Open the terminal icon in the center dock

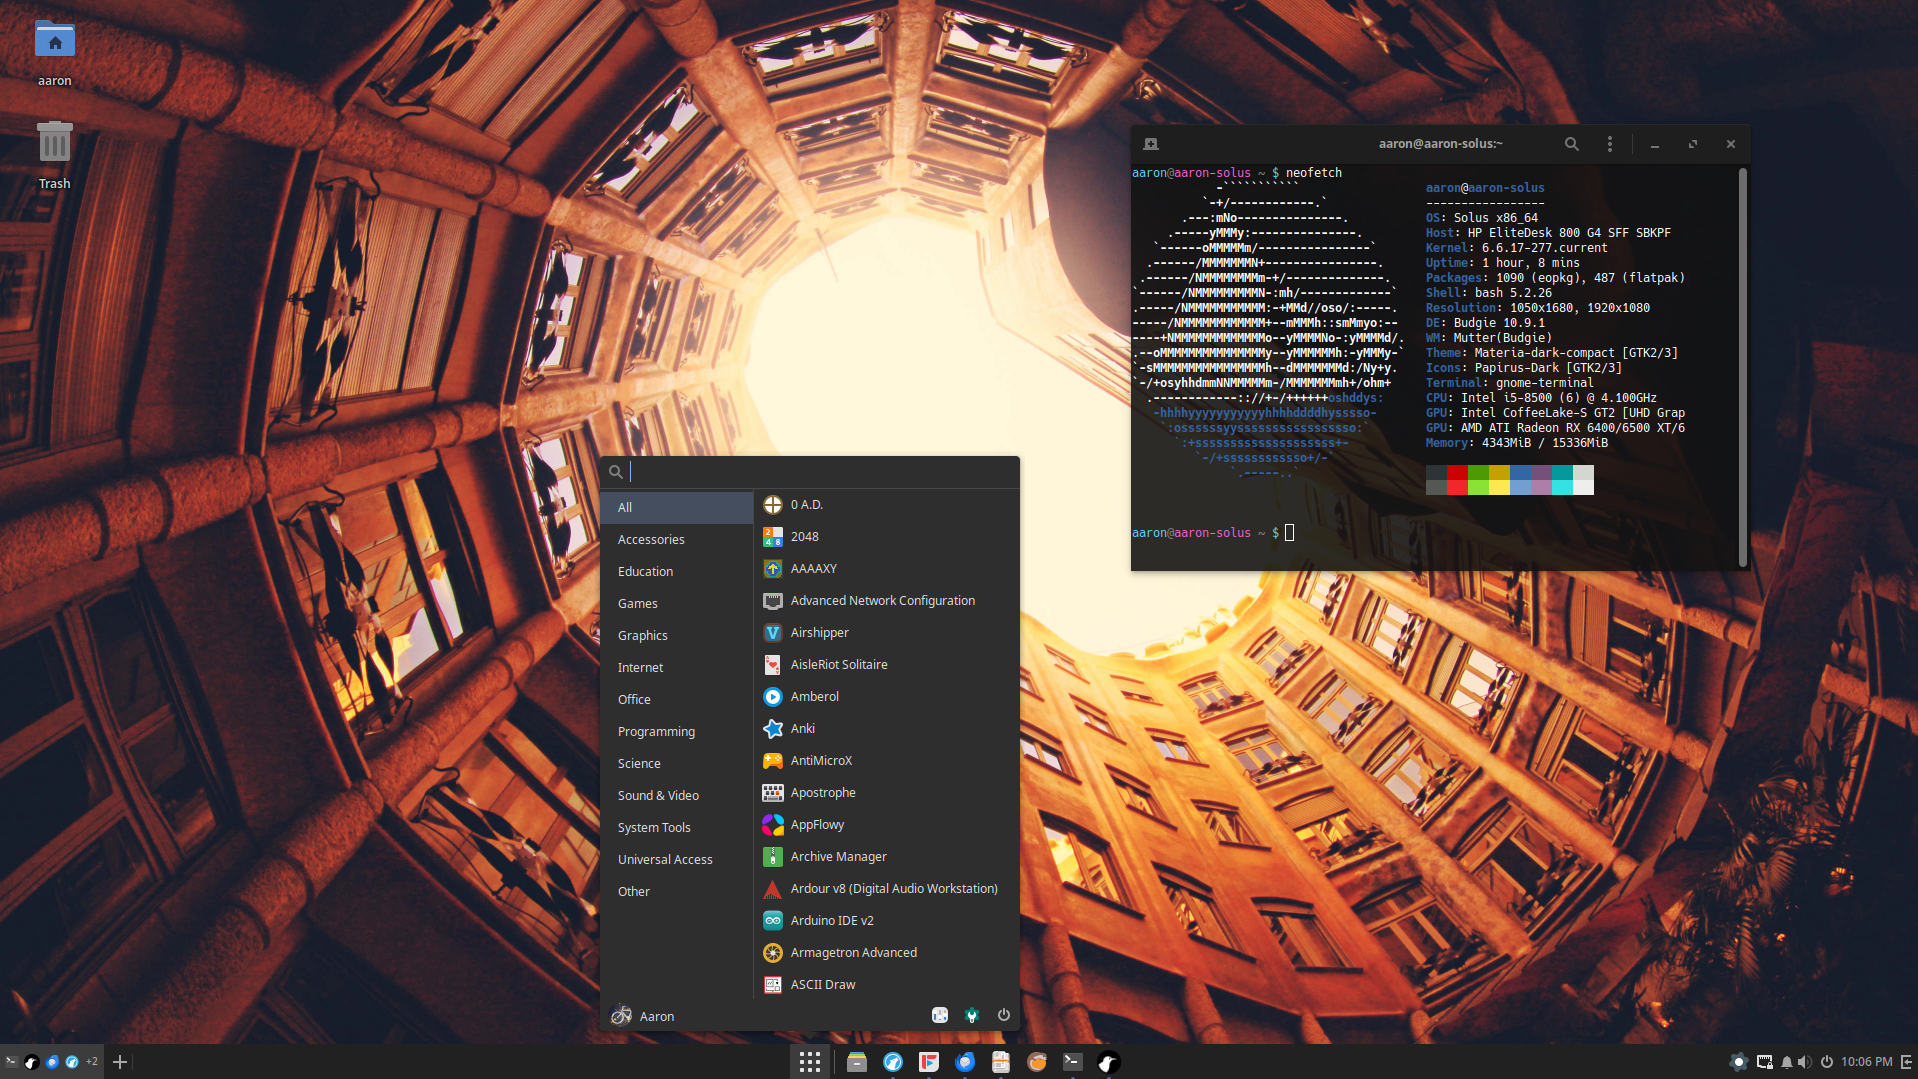[1073, 1062]
